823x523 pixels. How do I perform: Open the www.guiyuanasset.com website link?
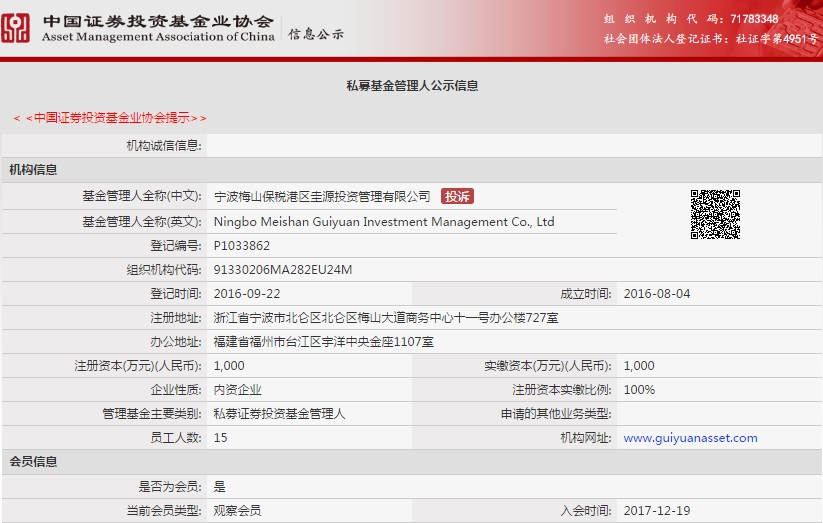(x=690, y=438)
